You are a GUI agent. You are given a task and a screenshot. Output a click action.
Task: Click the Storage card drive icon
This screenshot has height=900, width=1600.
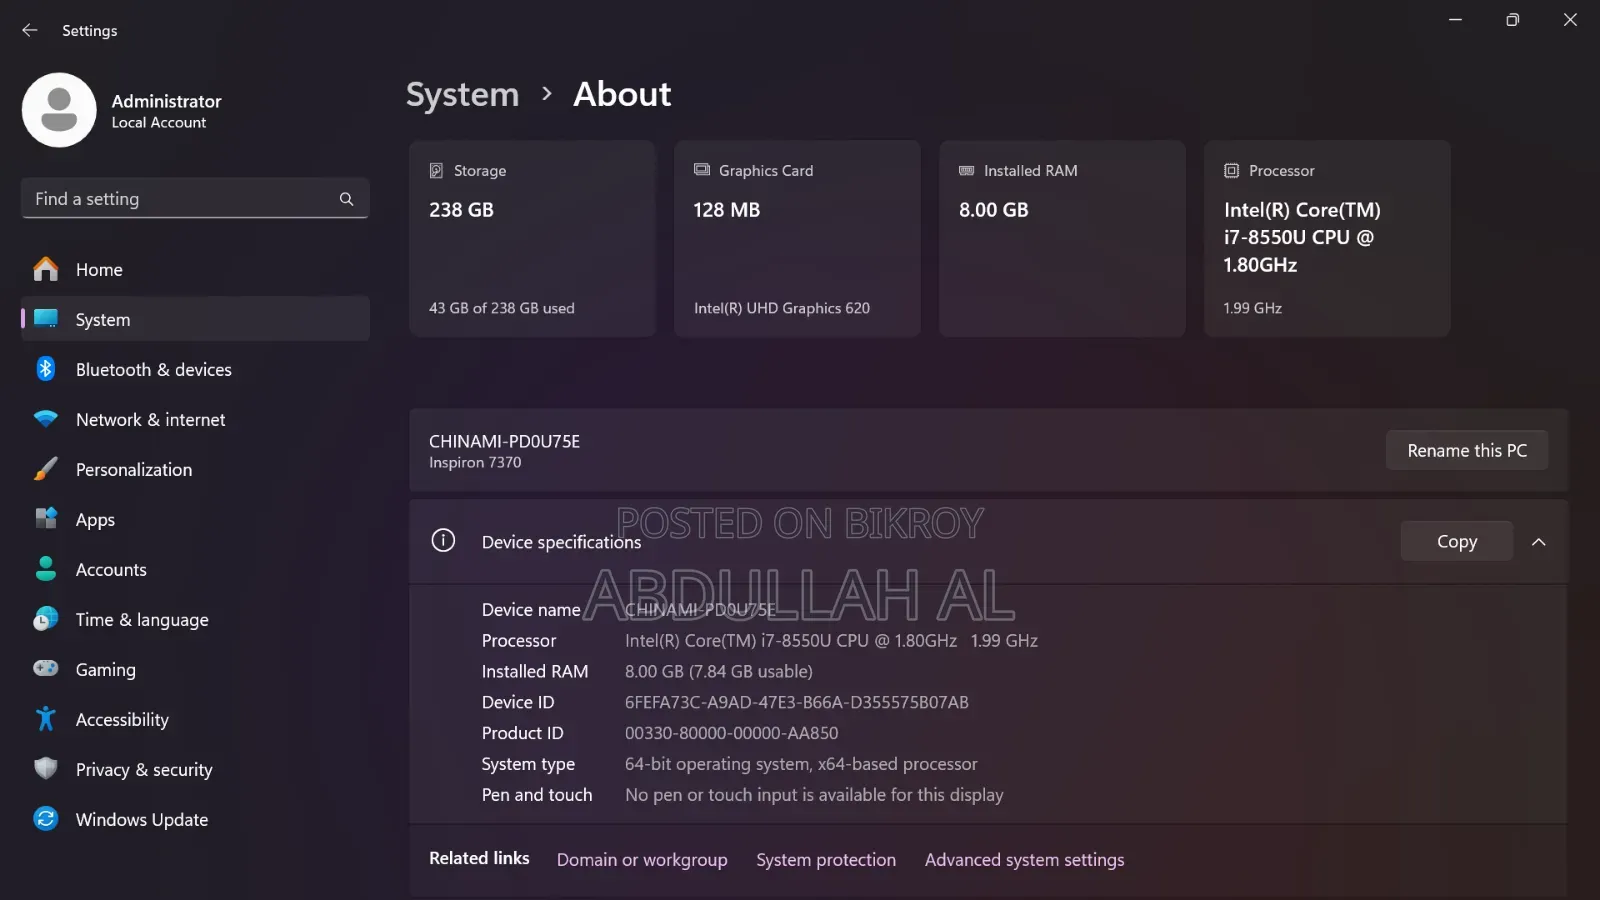(x=436, y=171)
